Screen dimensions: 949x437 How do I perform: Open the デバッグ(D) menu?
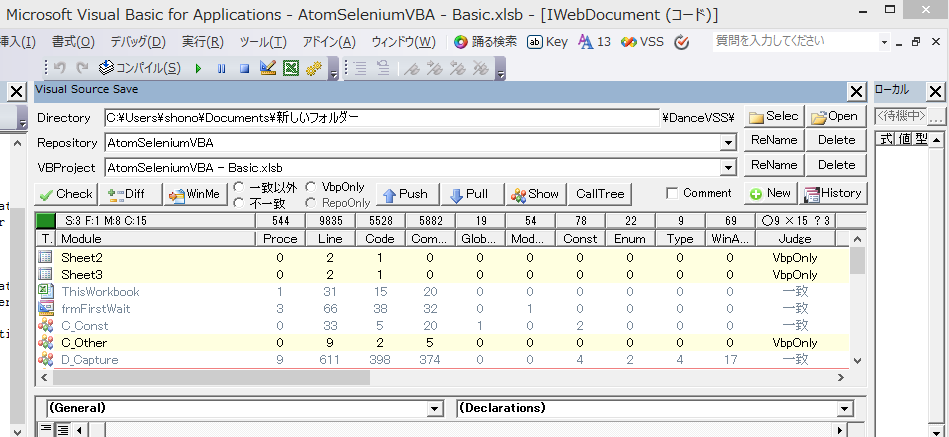tap(138, 42)
